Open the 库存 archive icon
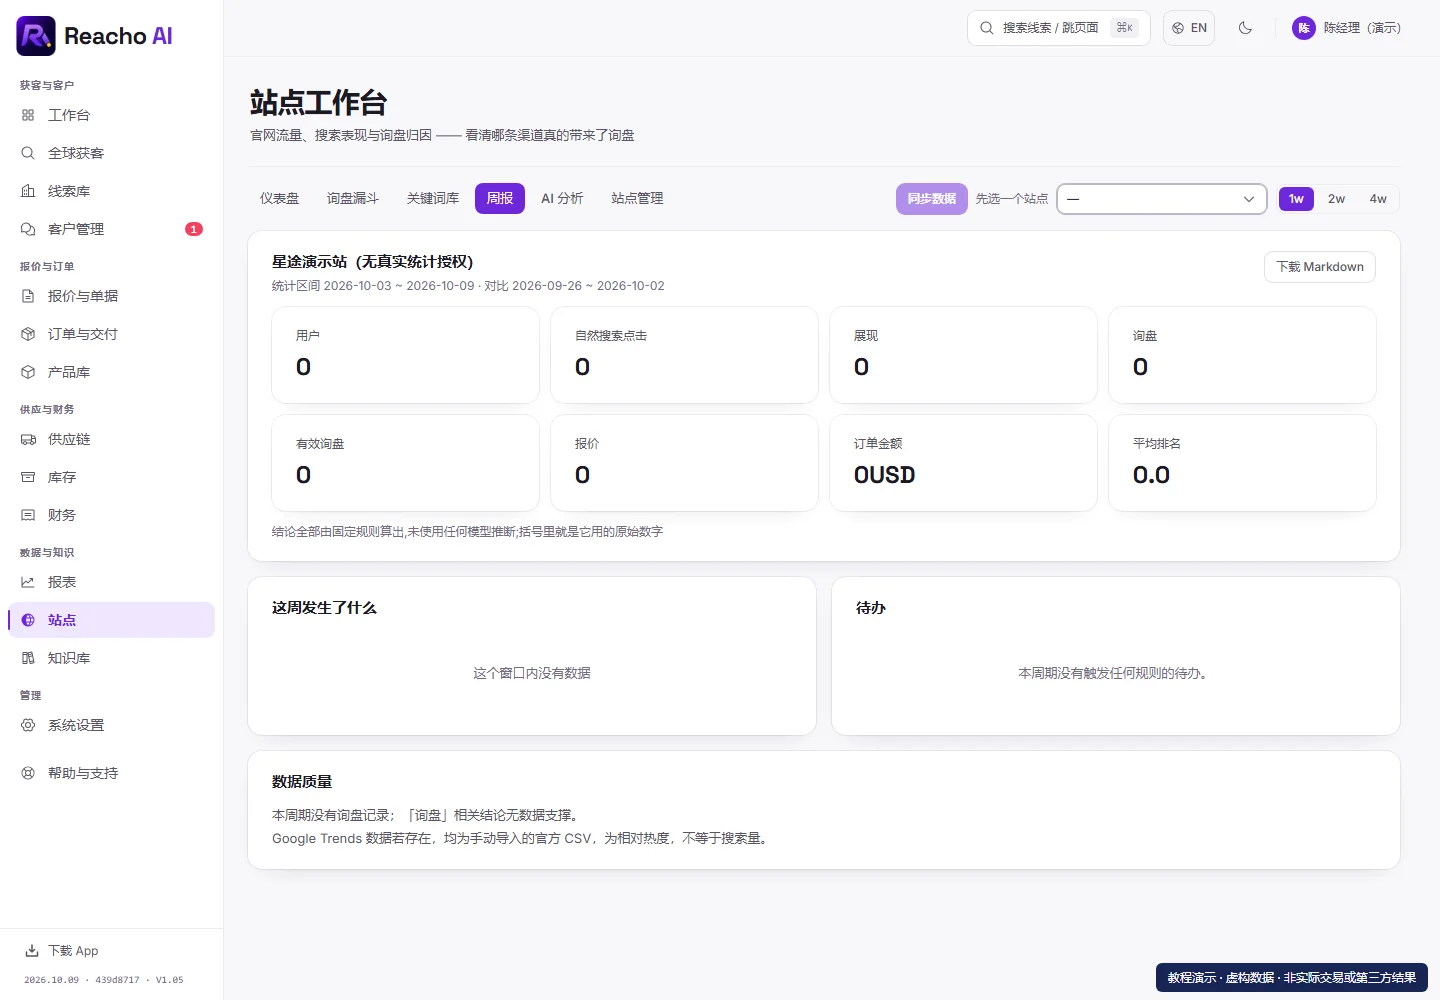 point(28,477)
